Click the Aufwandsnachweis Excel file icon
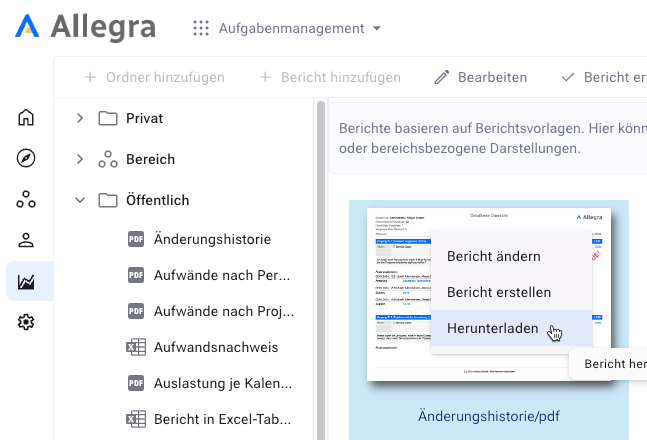647x440 pixels. (x=136, y=347)
